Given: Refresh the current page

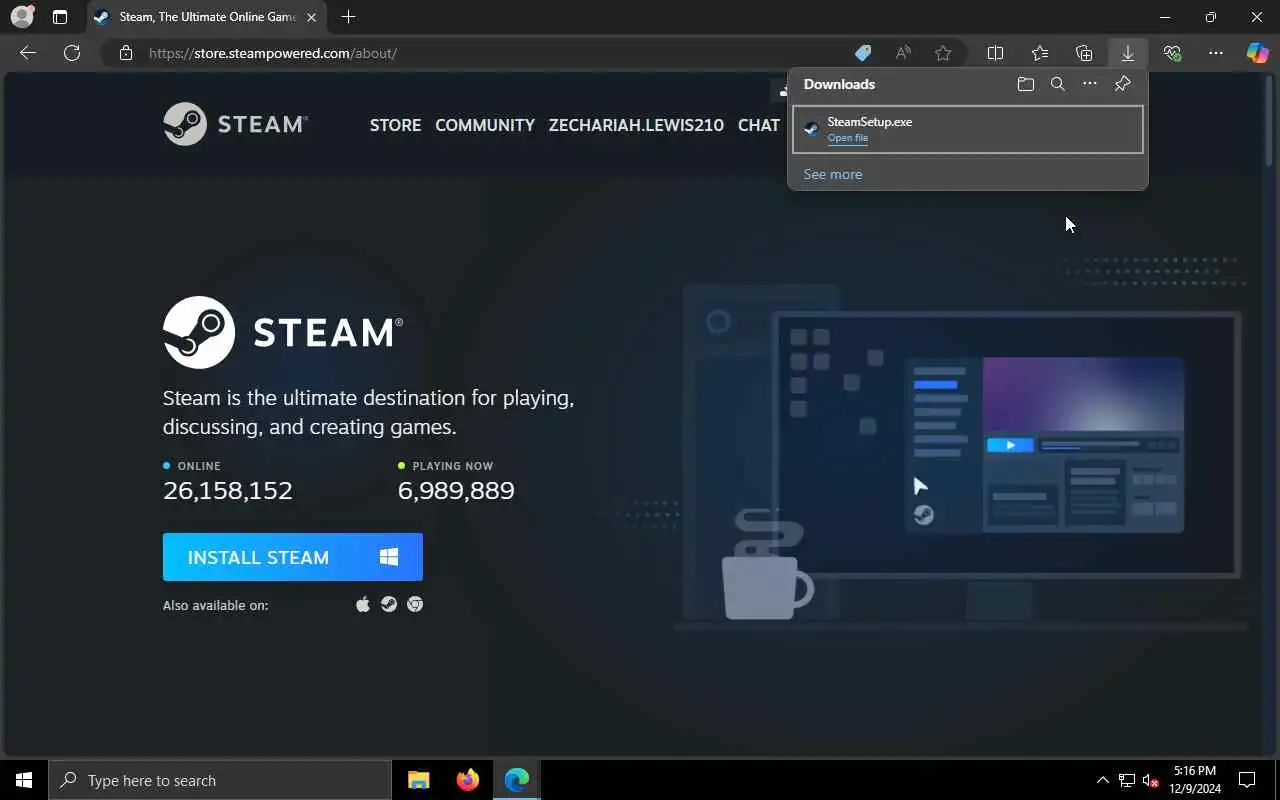Looking at the screenshot, I should click(72, 53).
